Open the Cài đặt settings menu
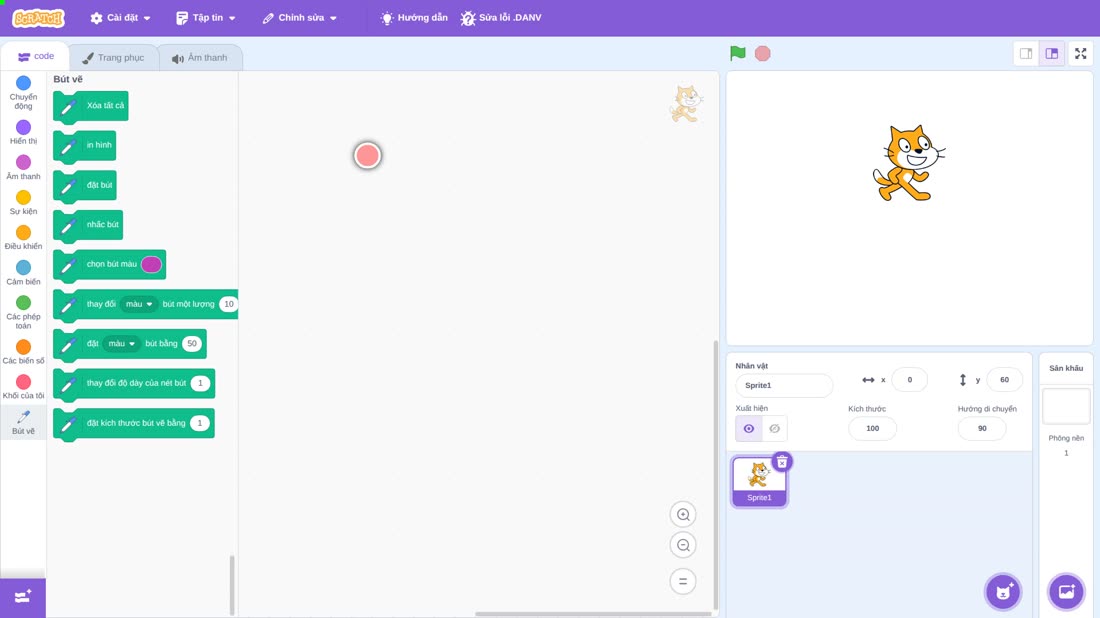This screenshot has width=1100, height=618. tap(121, 18)
